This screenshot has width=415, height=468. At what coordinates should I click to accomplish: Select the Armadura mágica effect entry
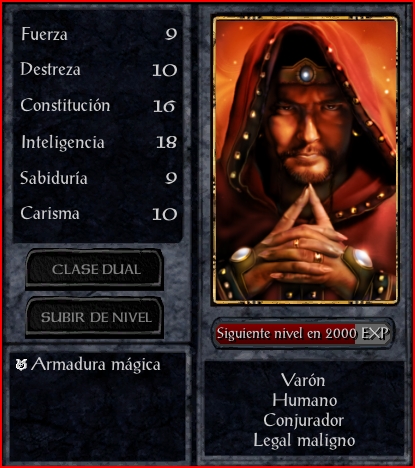(x=88, y=365)
